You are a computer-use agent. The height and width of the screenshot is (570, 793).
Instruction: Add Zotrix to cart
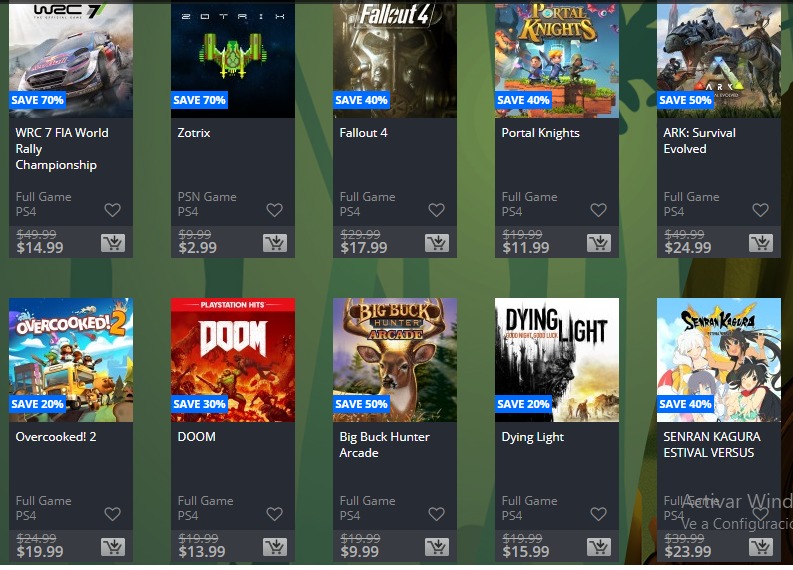pyautogui.click(x=275, y=243)
